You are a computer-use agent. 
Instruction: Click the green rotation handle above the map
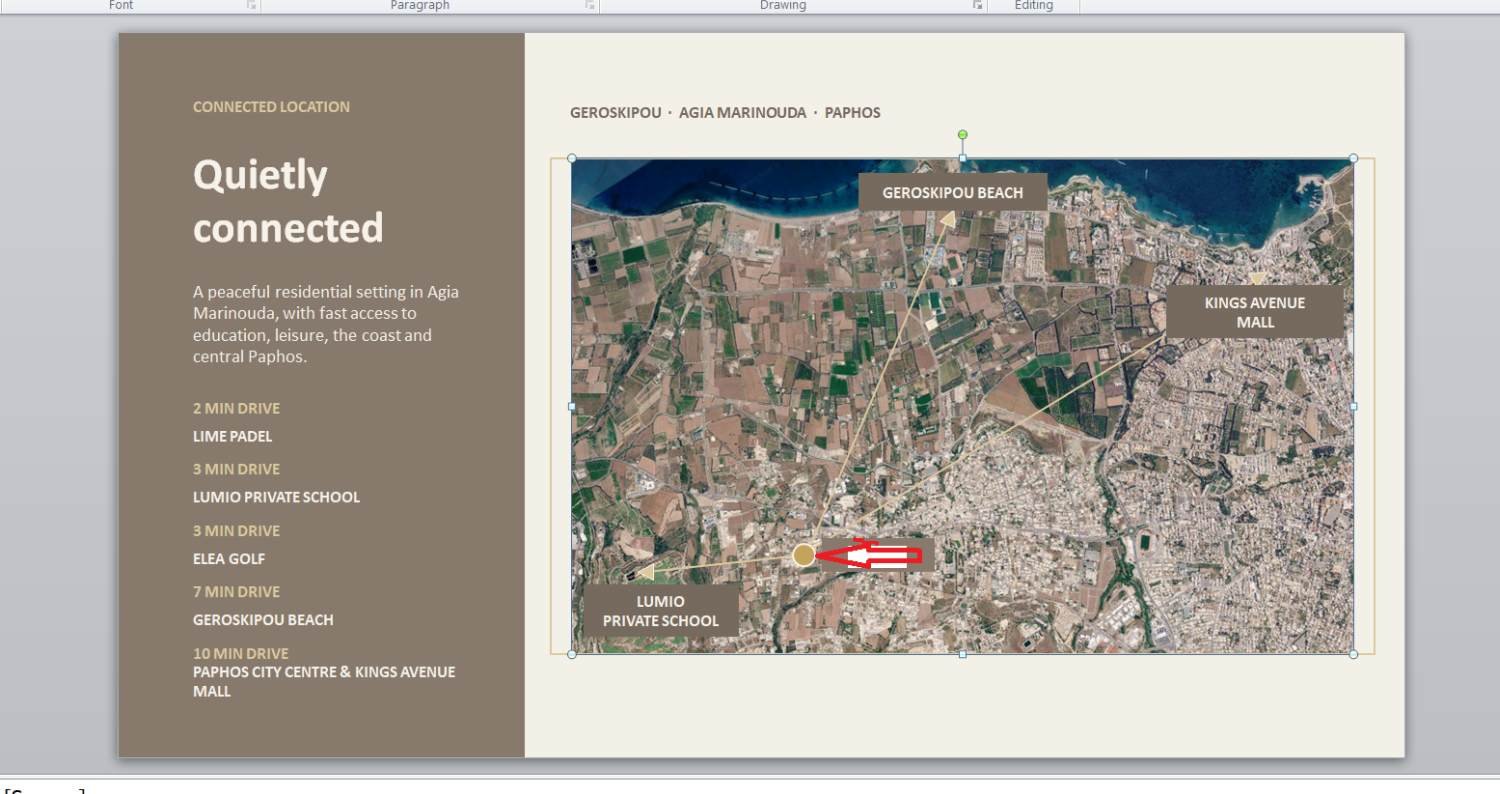click(x=962, y=134)
